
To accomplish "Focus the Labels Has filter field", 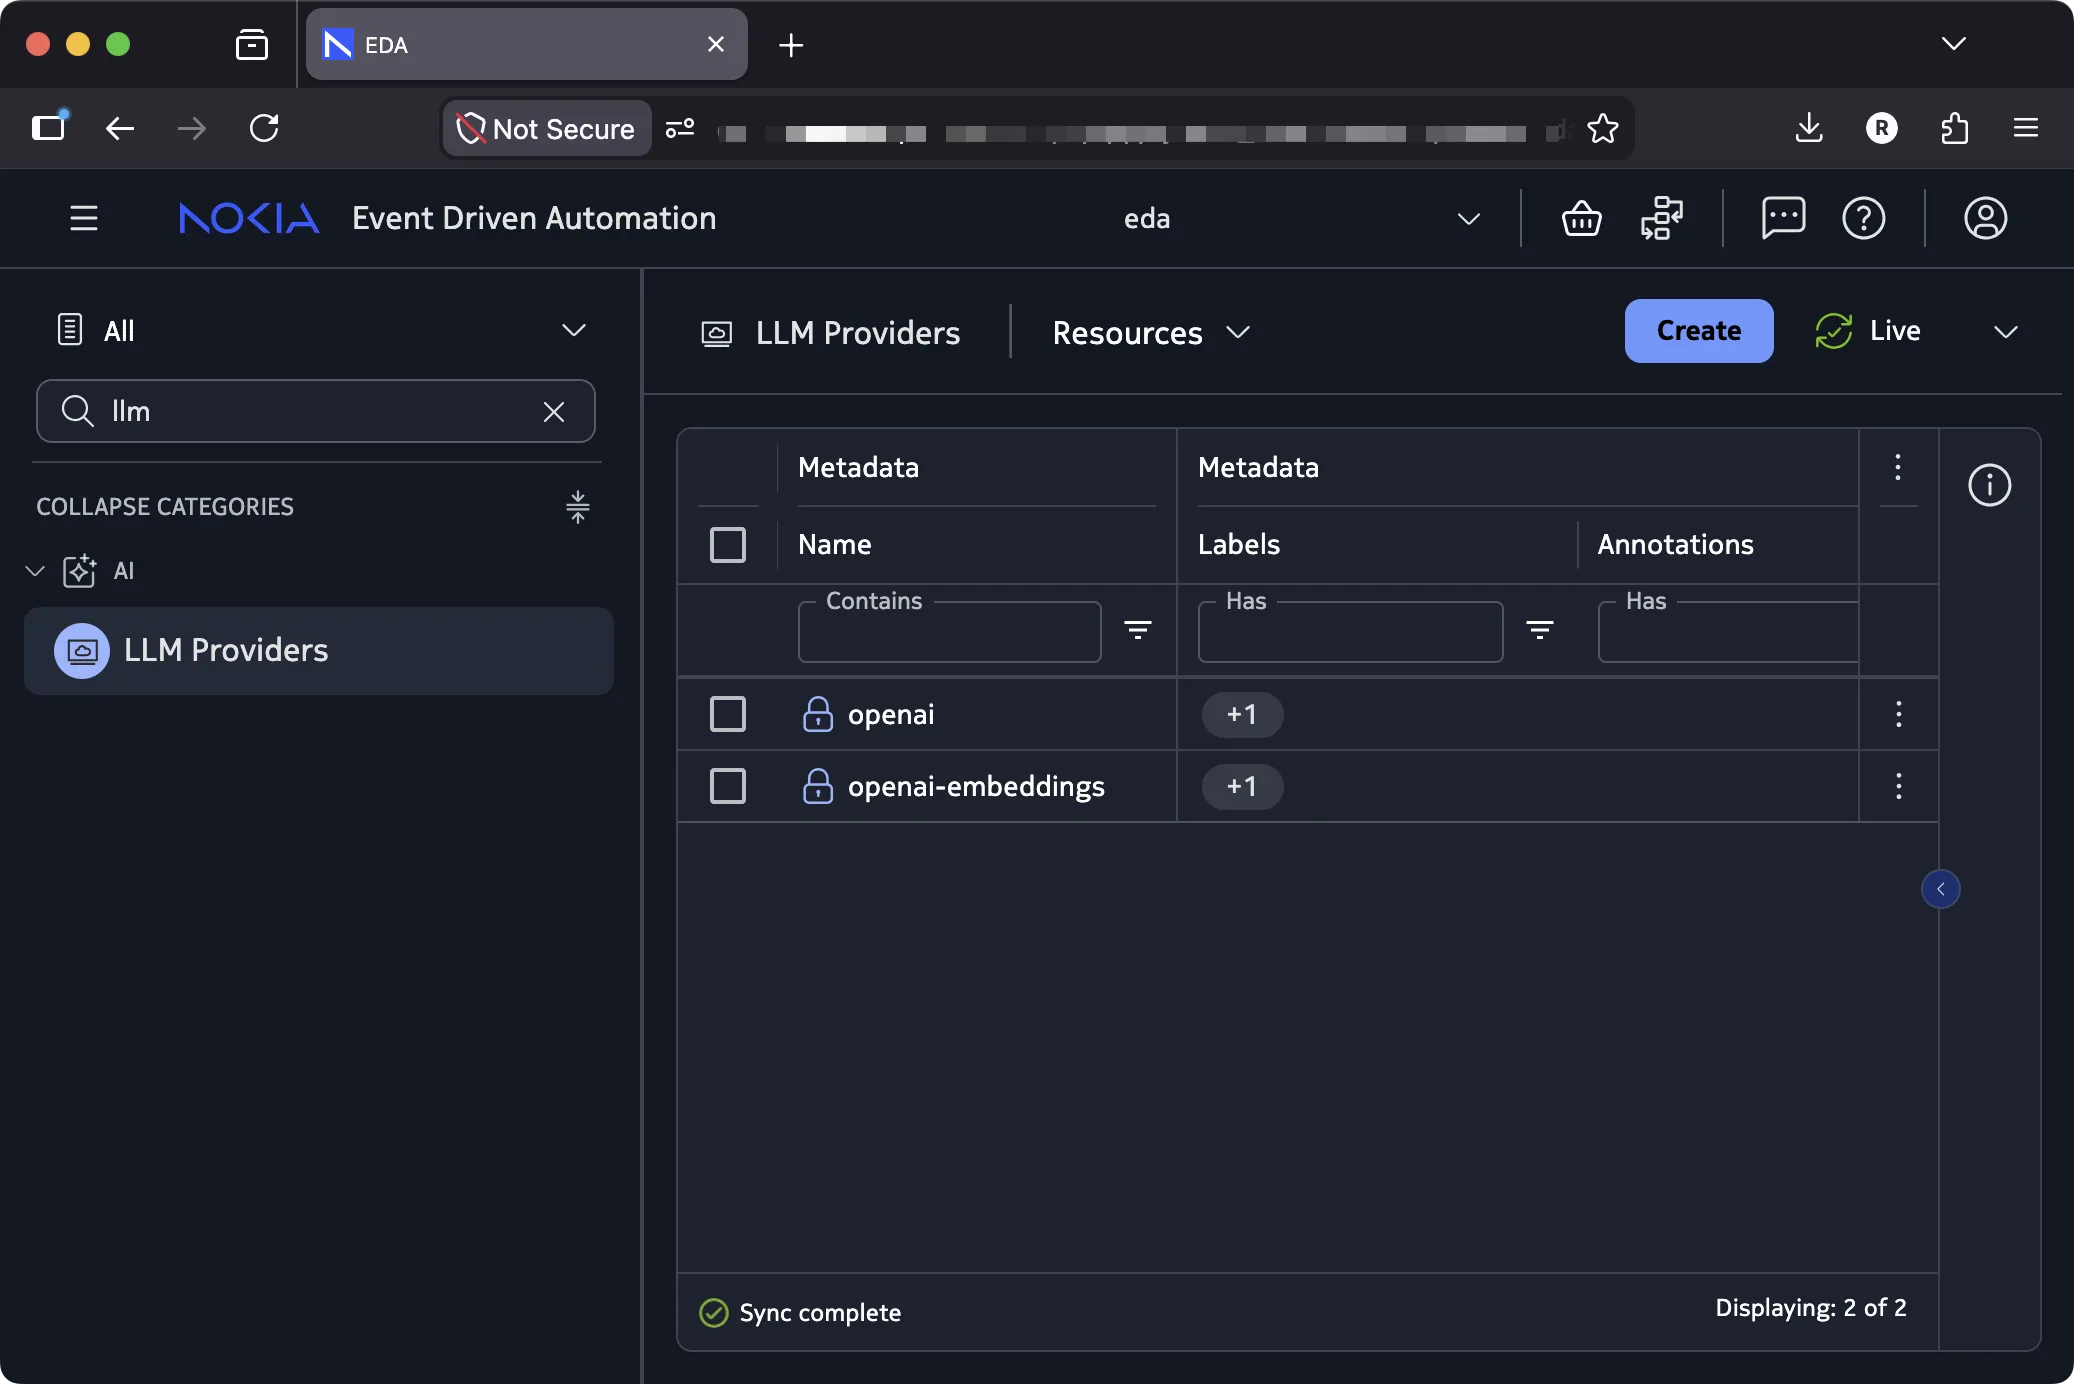I will coord(1351,631).
